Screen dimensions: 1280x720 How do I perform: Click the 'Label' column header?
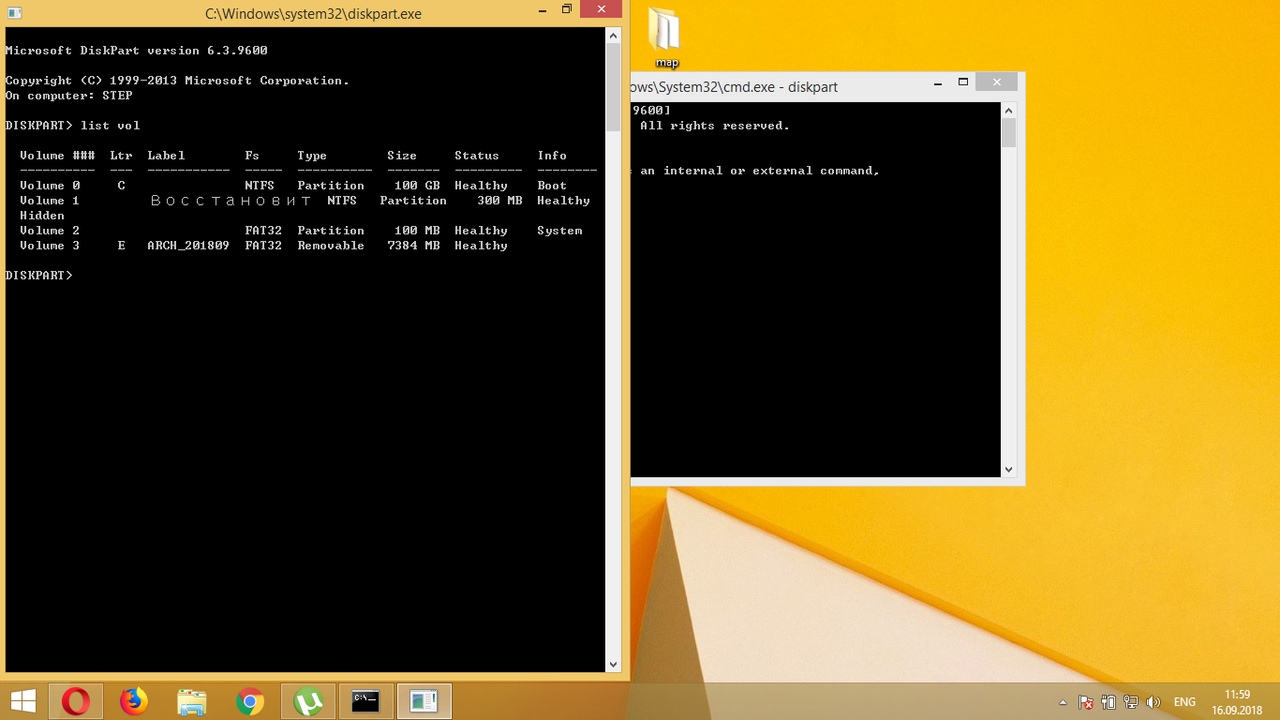coord(166,155)
